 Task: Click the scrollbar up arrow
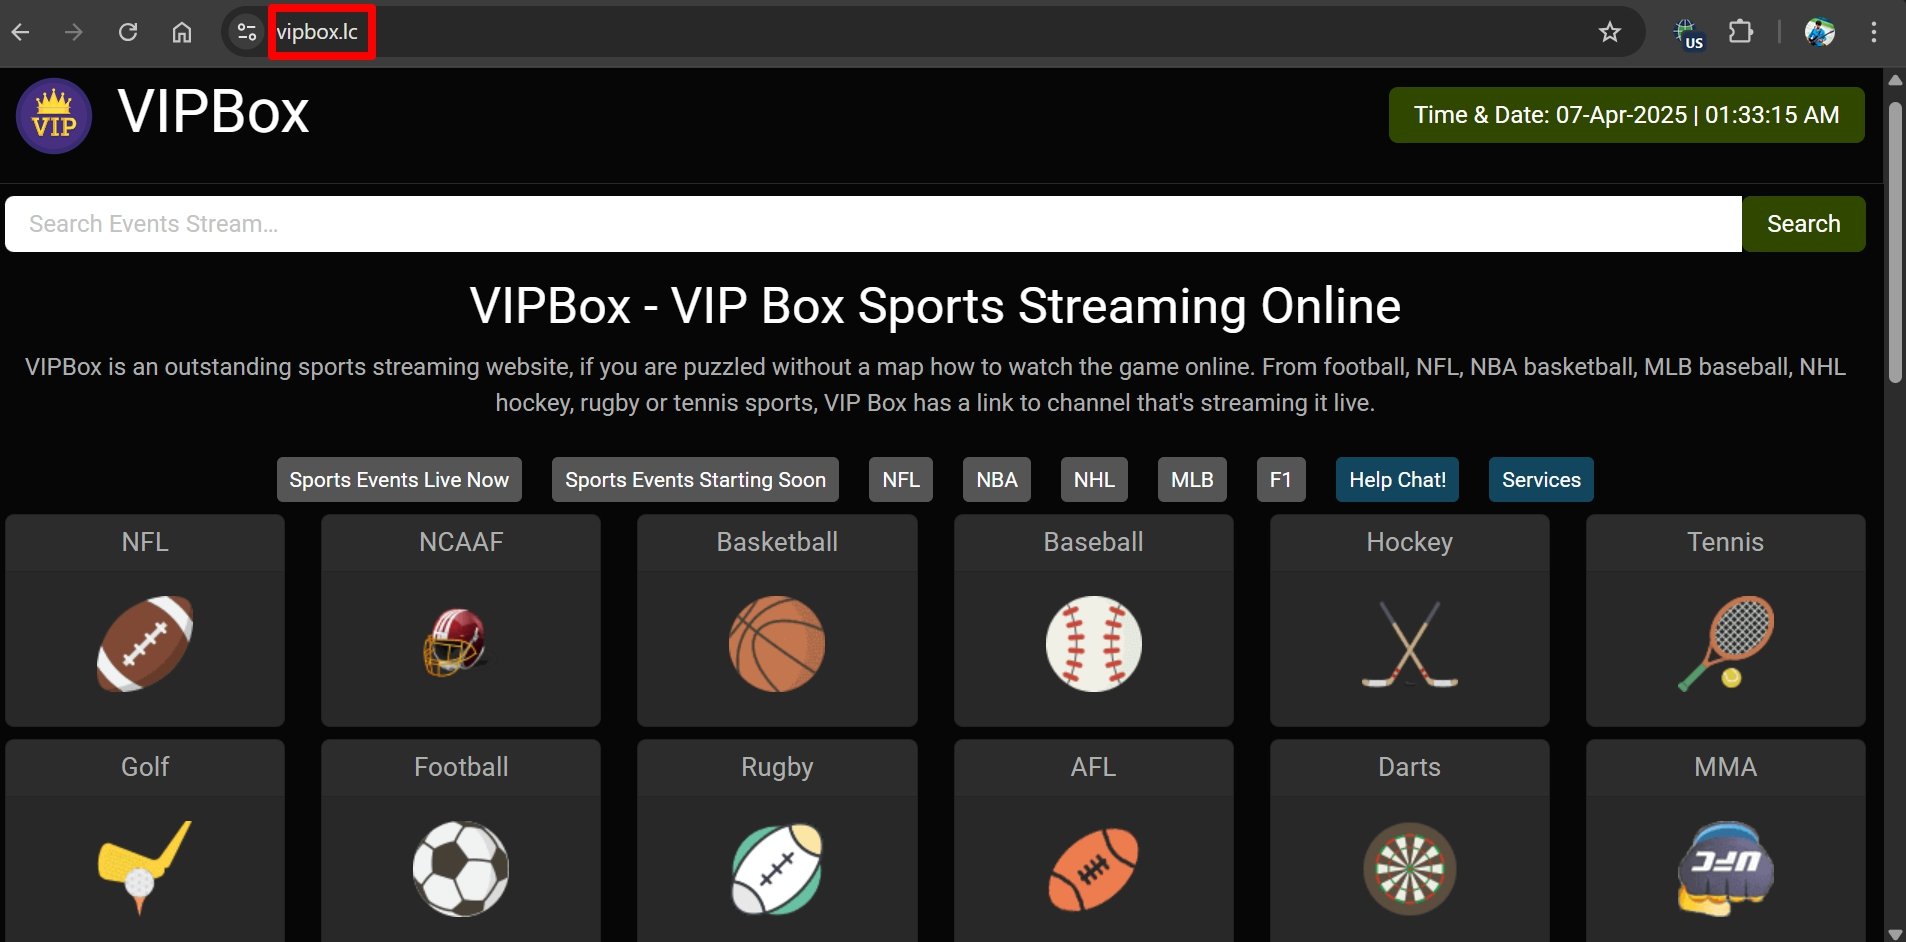coord(1895,79)
